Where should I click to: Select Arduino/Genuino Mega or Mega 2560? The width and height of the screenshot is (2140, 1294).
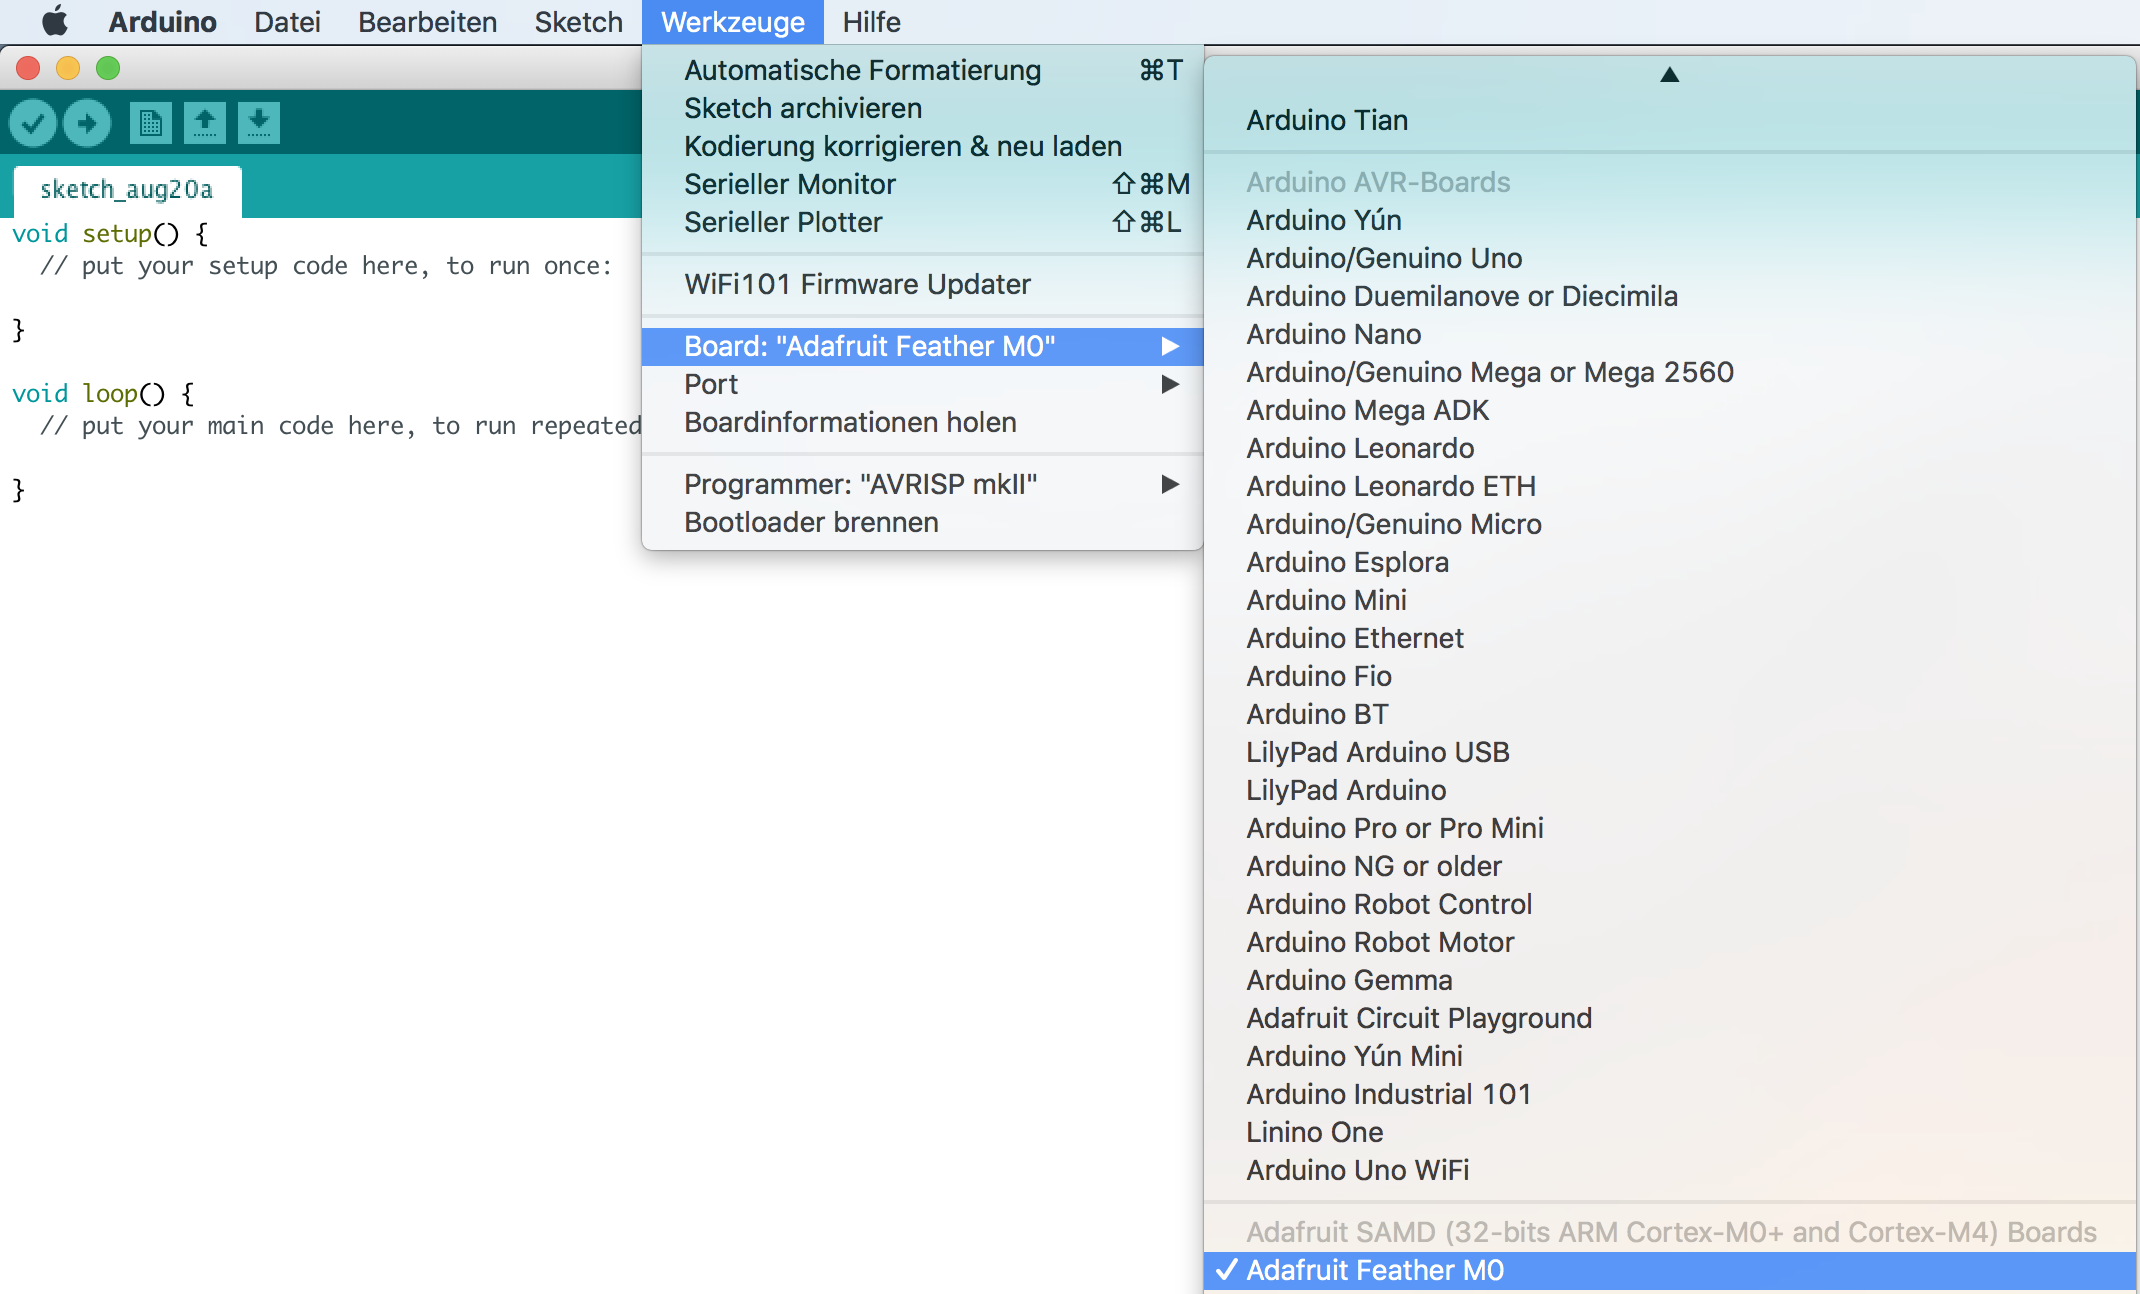click(1669, 372)
